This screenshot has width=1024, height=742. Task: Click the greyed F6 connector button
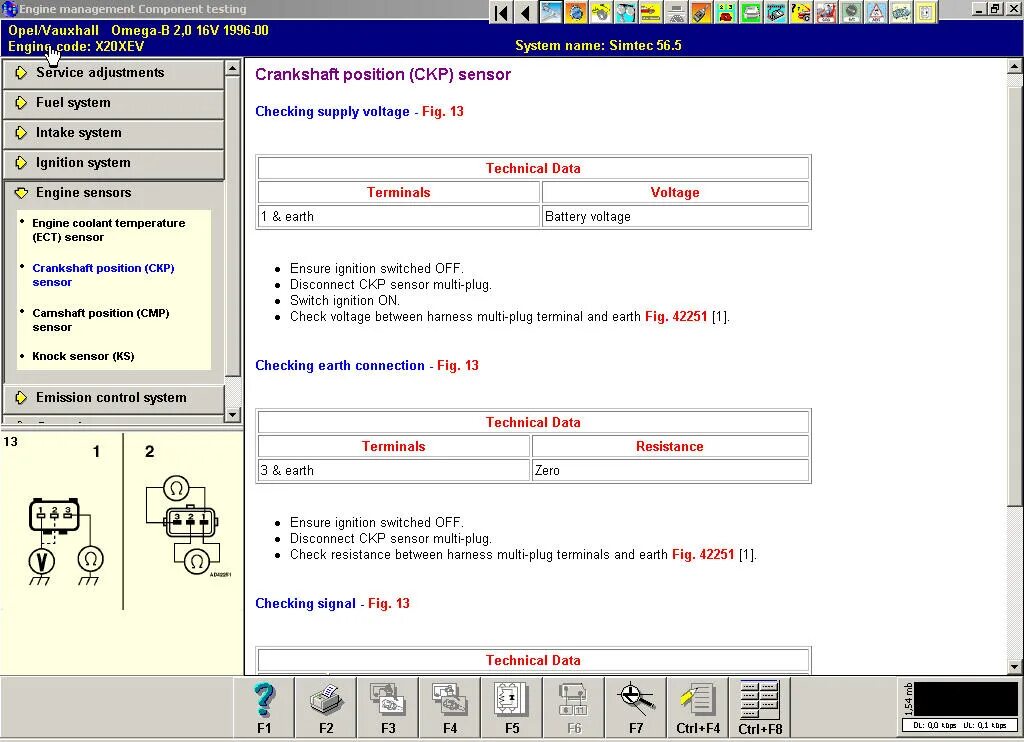[574, 708]
